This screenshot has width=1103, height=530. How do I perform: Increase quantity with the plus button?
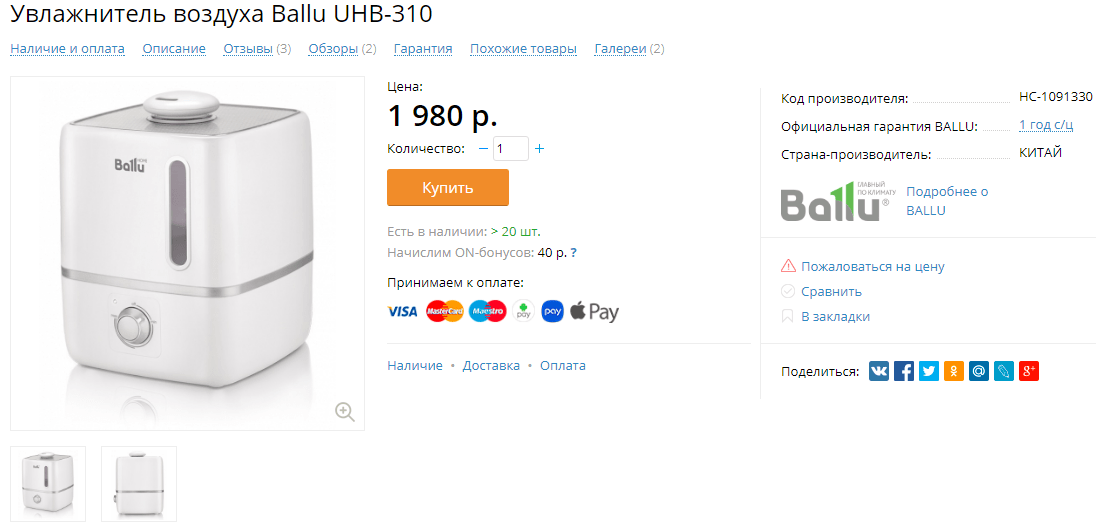[x=540, y=149]
